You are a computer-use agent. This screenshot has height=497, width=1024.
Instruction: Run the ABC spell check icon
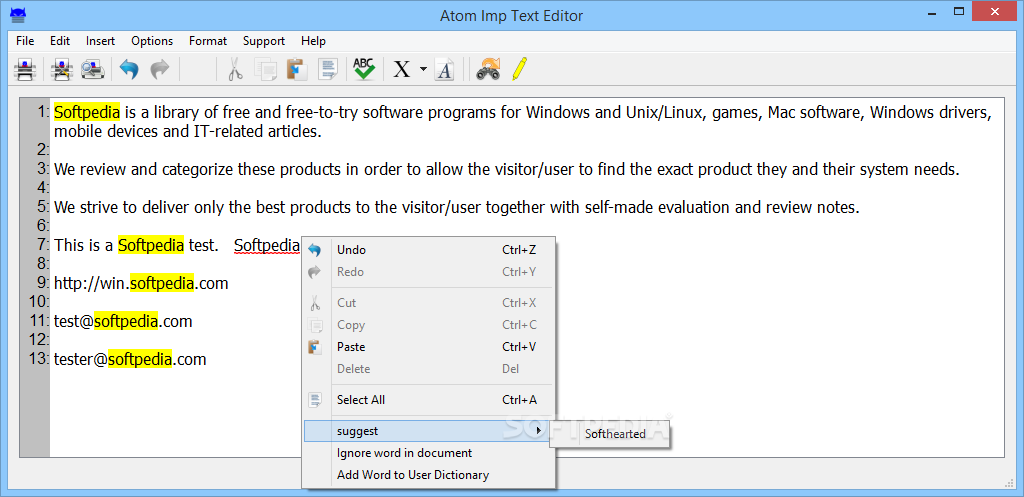tap(364, 69)
